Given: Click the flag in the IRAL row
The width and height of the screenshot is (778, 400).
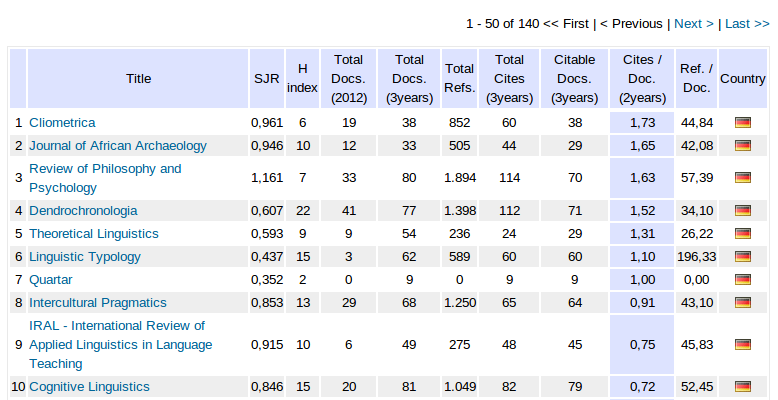Looking at the screenshot, I should (x=743, y=344).
